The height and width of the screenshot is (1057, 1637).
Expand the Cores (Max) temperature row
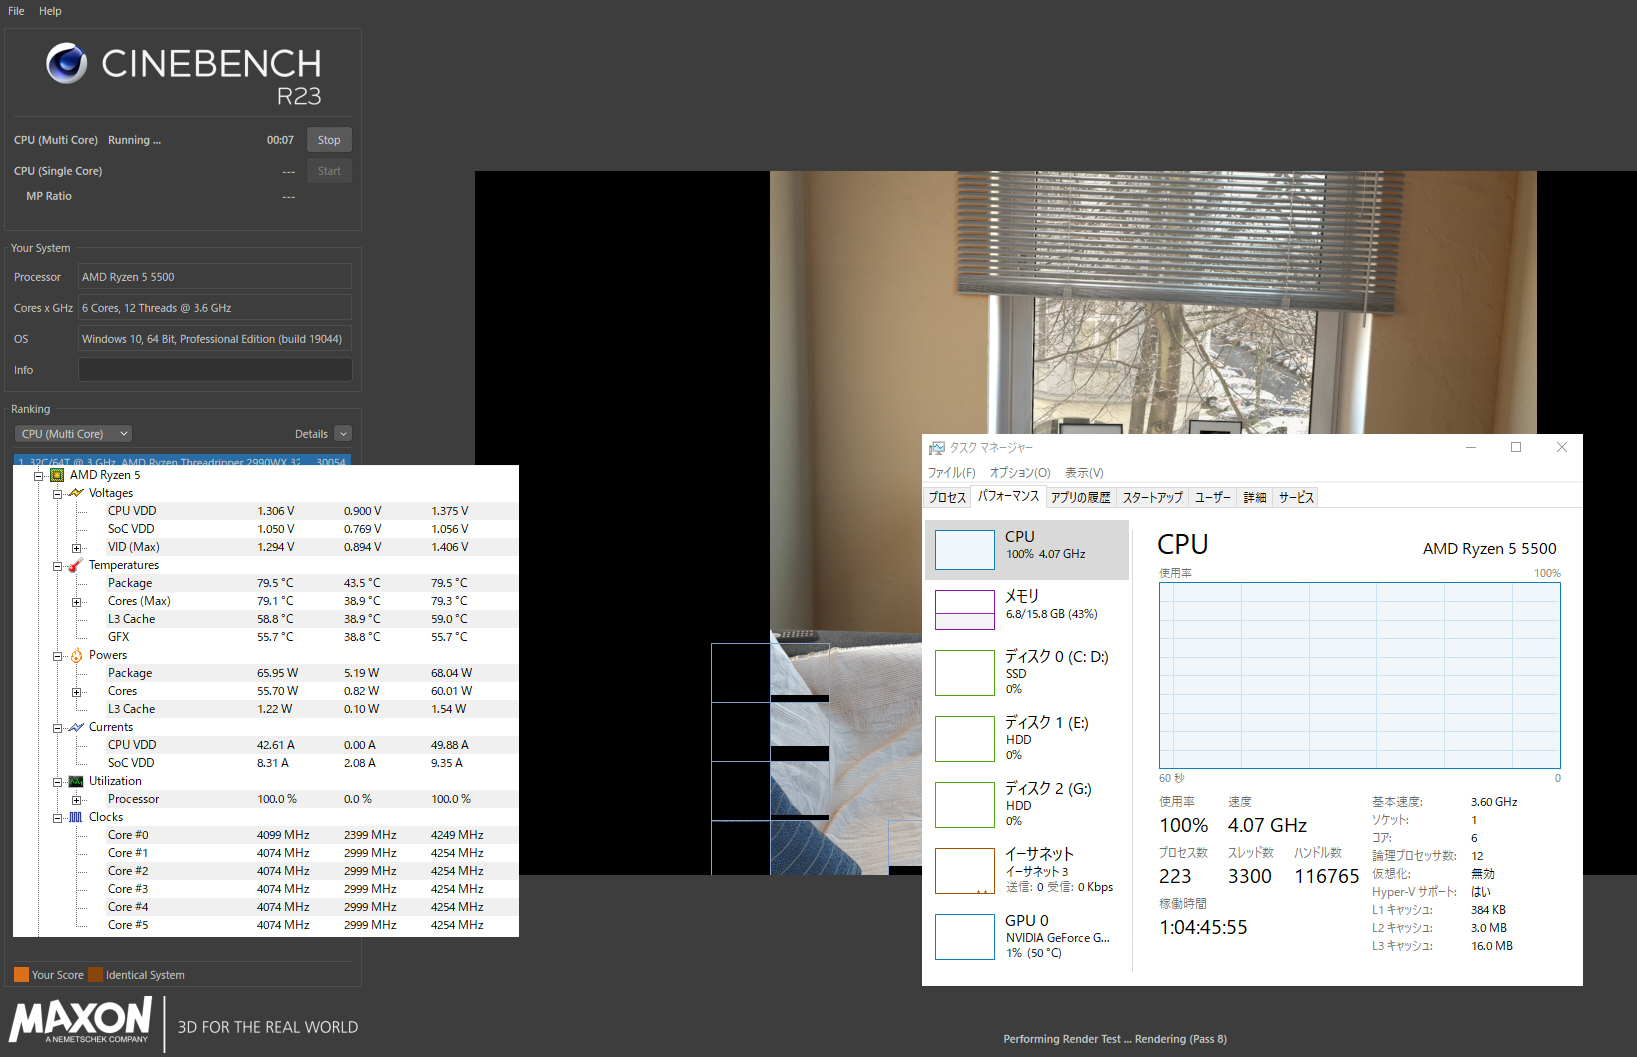pyautogui.click(x=77, y=602)
